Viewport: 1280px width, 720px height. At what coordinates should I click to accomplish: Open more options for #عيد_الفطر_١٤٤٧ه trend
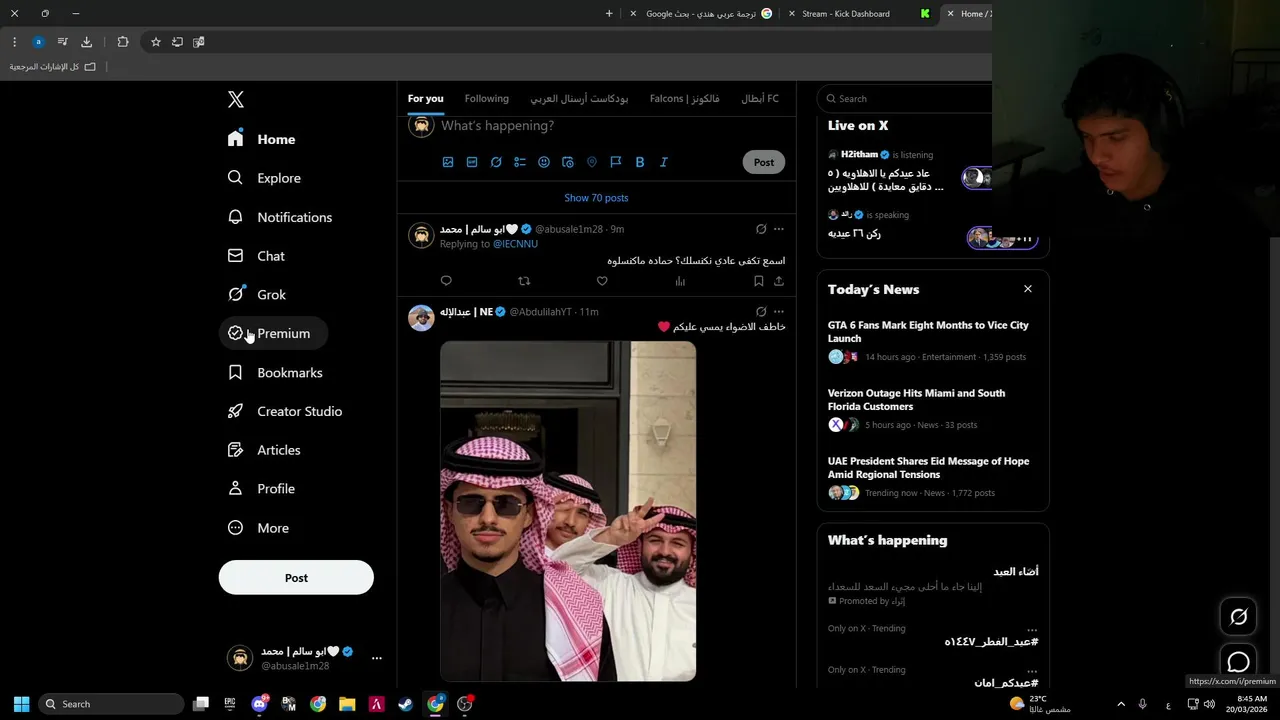tap(1031, 629)
